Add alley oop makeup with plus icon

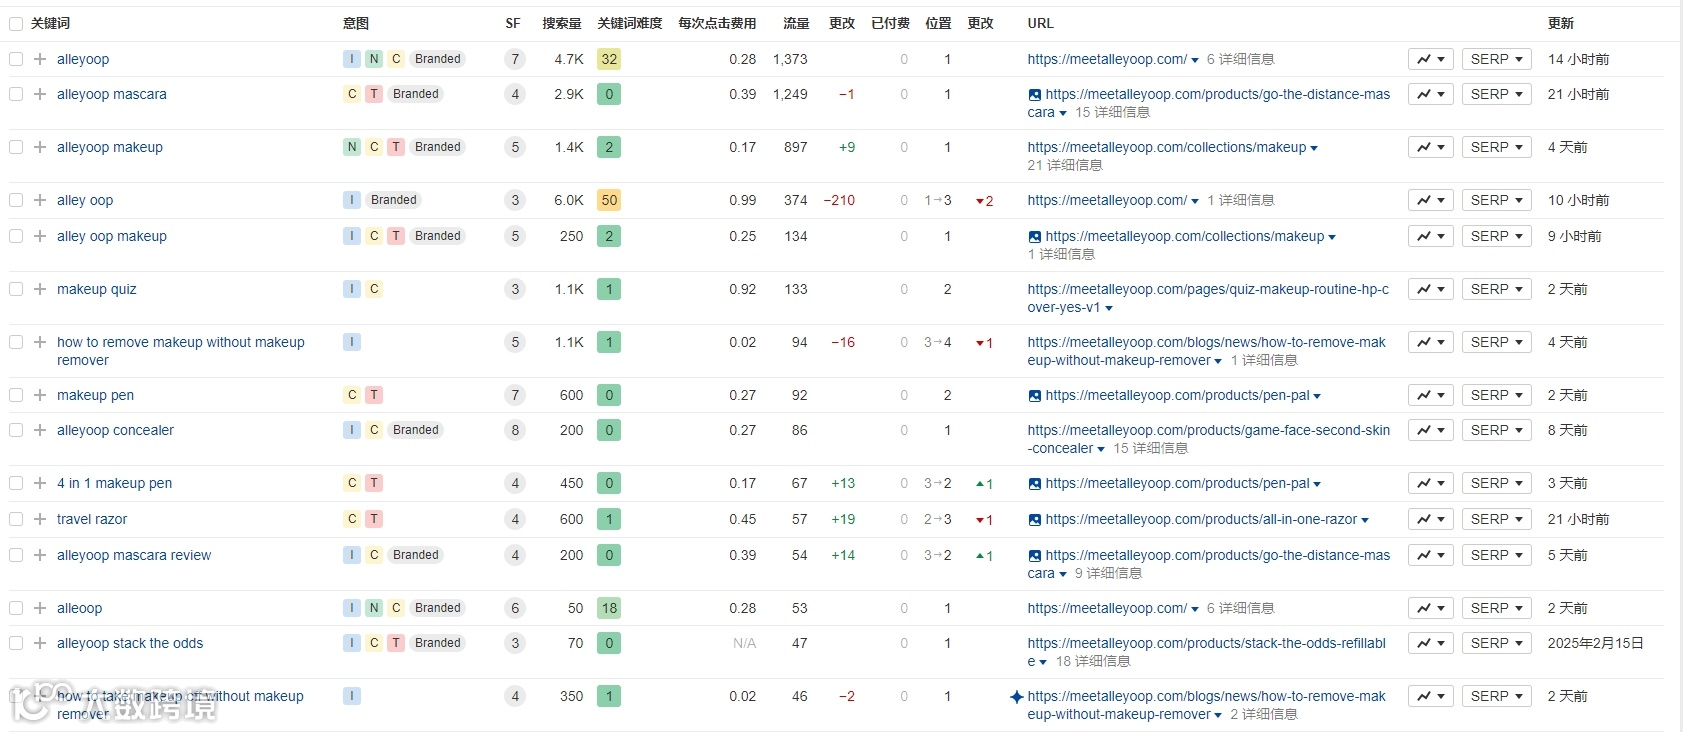[40, 236]
